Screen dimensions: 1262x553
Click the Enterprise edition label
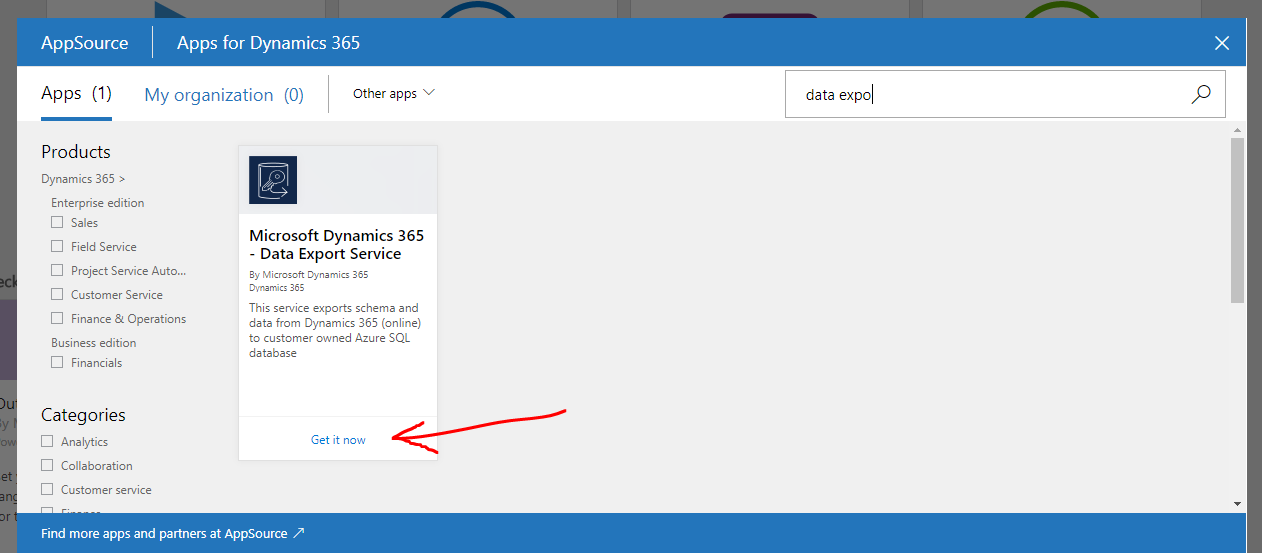click(x=98, y=203)
